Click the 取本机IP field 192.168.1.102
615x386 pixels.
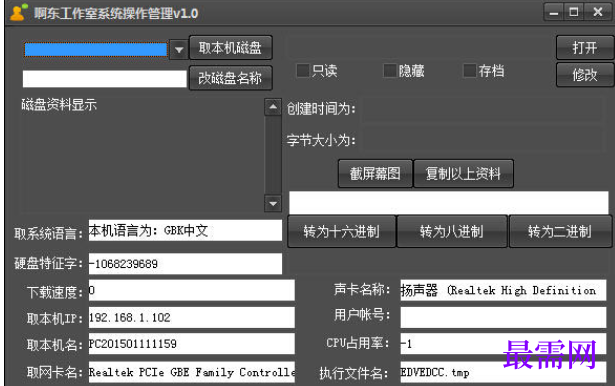coord(191,317)
